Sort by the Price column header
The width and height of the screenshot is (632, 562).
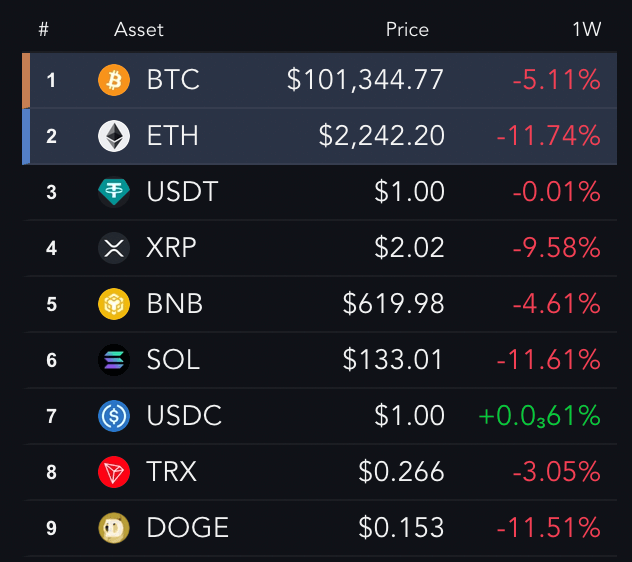pos(407,29)
